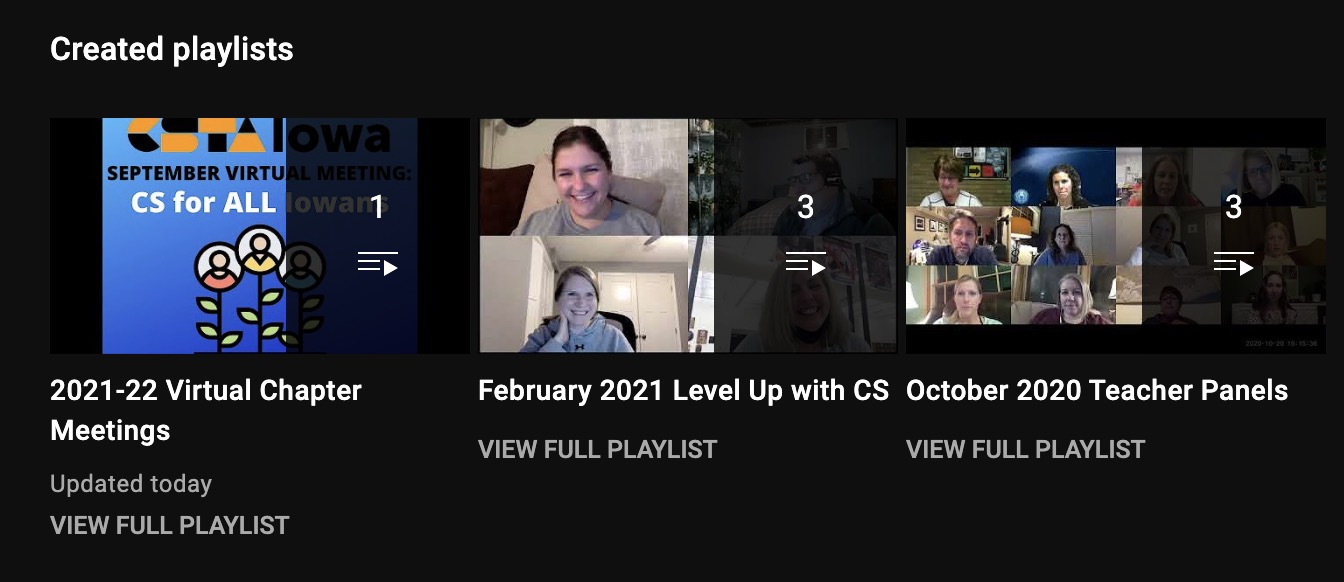Click the playlist icon on 2021-22 Virtual Chapter Meetings
Viewport: 1344px width, 582px height.
(x=378, y=264)
